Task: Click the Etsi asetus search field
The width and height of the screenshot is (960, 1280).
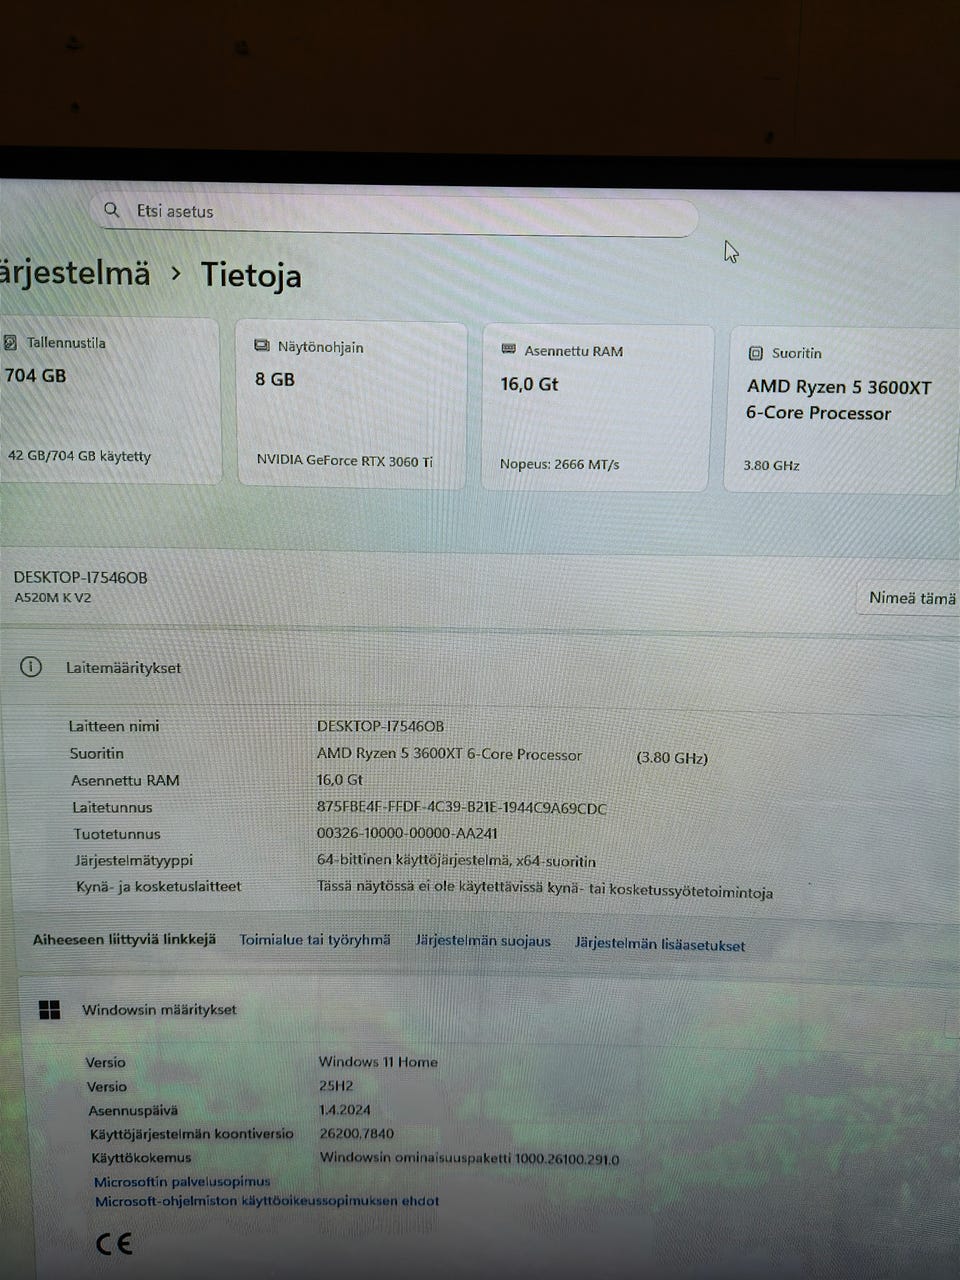Action: pyautogui.click(x=395, y=213)
